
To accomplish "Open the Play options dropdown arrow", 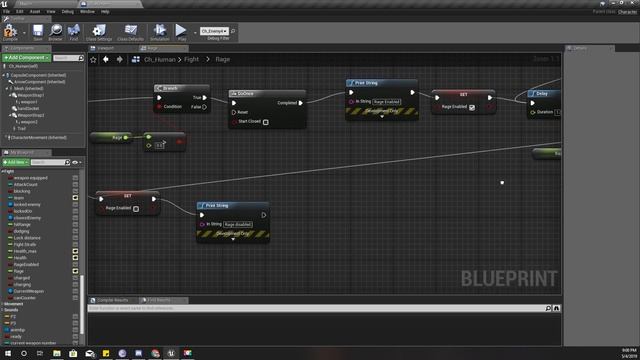I will [x=195, y=32].
